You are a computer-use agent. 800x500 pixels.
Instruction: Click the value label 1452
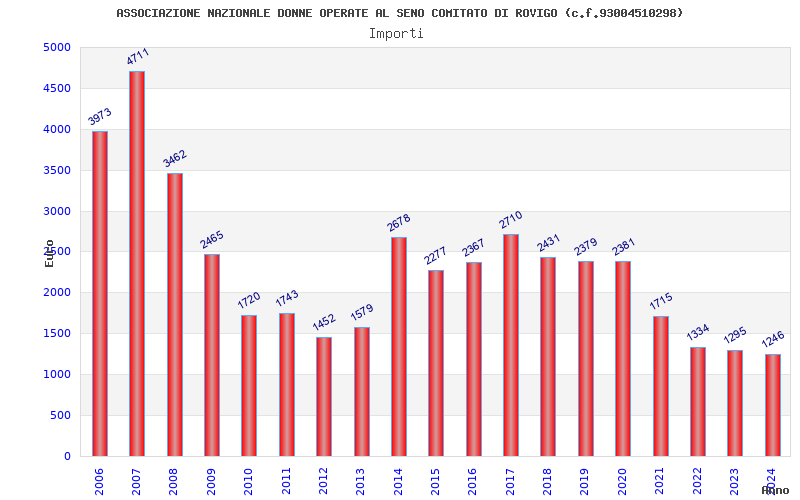click(x=324, y=322)
